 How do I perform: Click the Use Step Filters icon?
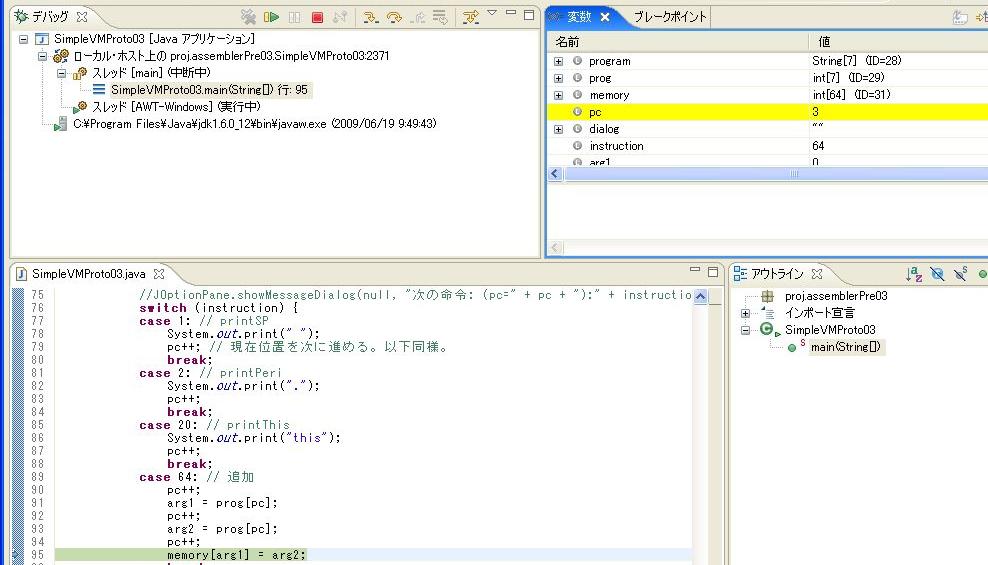[x=470, y=17]
